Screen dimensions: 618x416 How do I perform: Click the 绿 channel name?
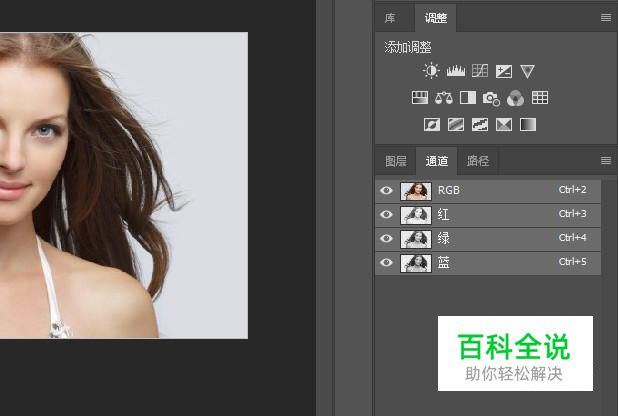tap(443, 239)
